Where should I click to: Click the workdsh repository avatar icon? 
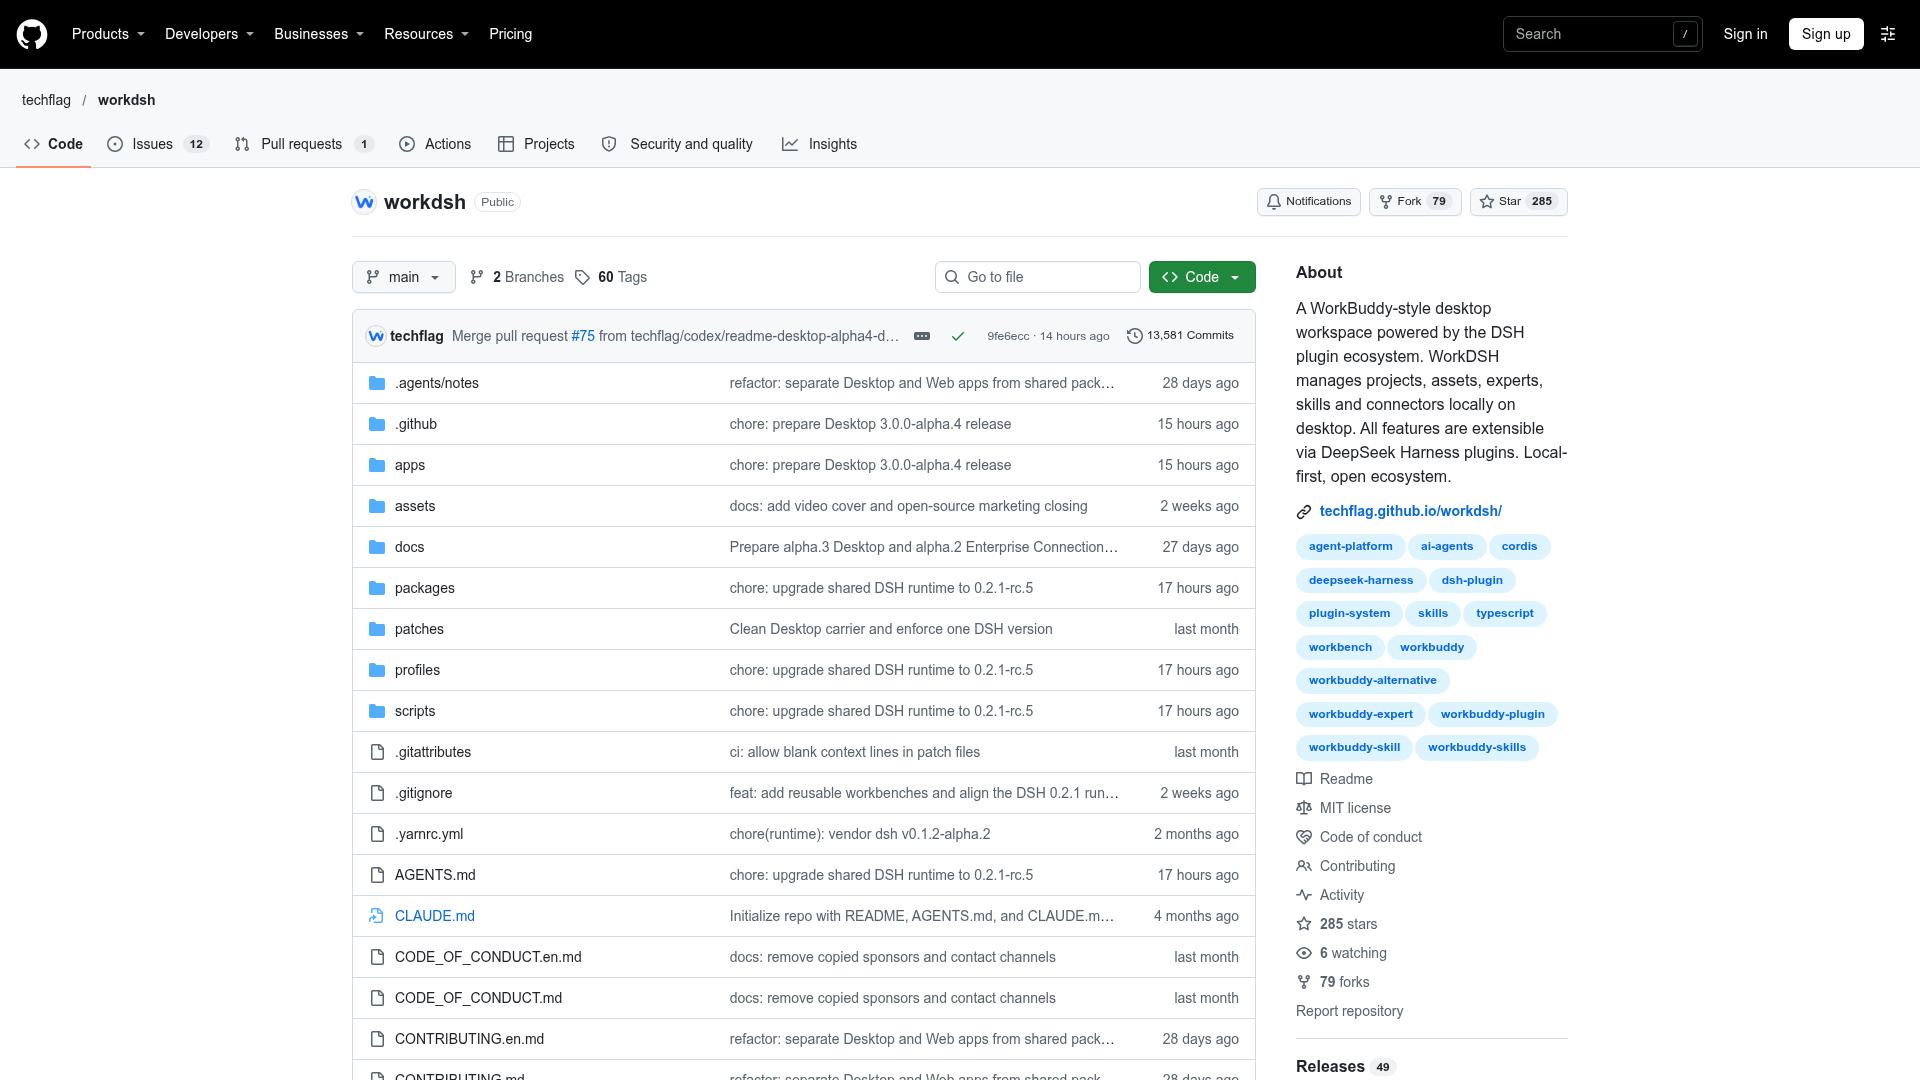coord(364,202)
